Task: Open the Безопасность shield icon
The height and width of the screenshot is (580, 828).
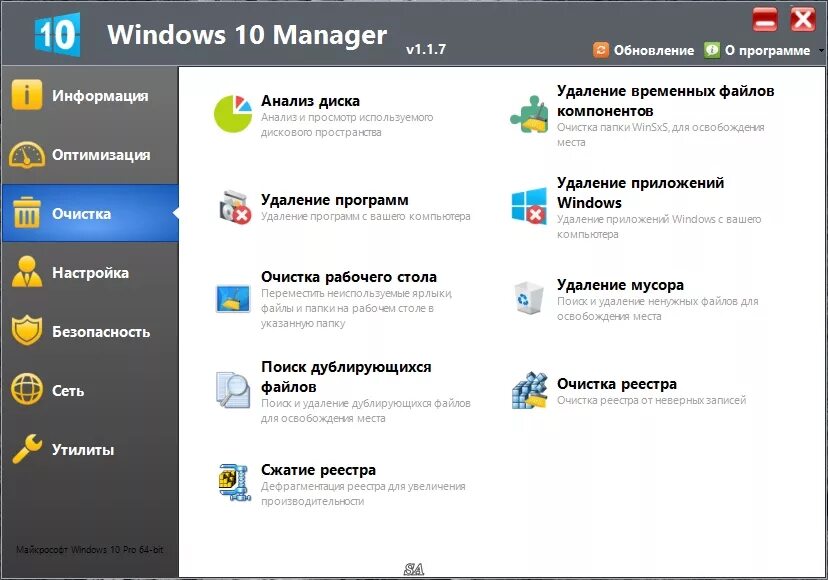Action: (x=26, y=331)
